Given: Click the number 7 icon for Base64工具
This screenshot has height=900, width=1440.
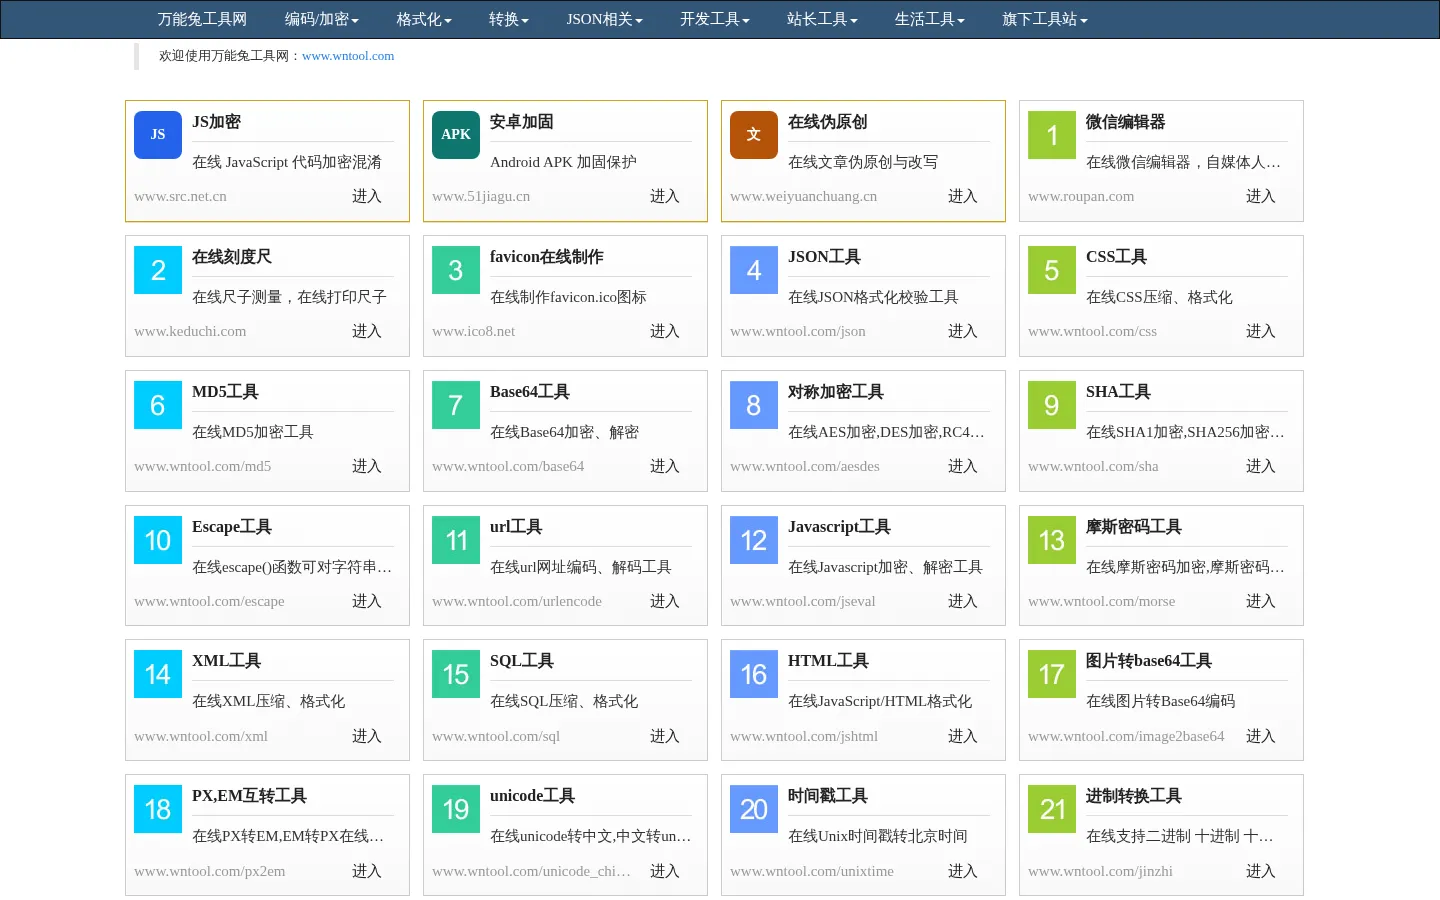Looking at the screenshot, I should click(456, 405).
